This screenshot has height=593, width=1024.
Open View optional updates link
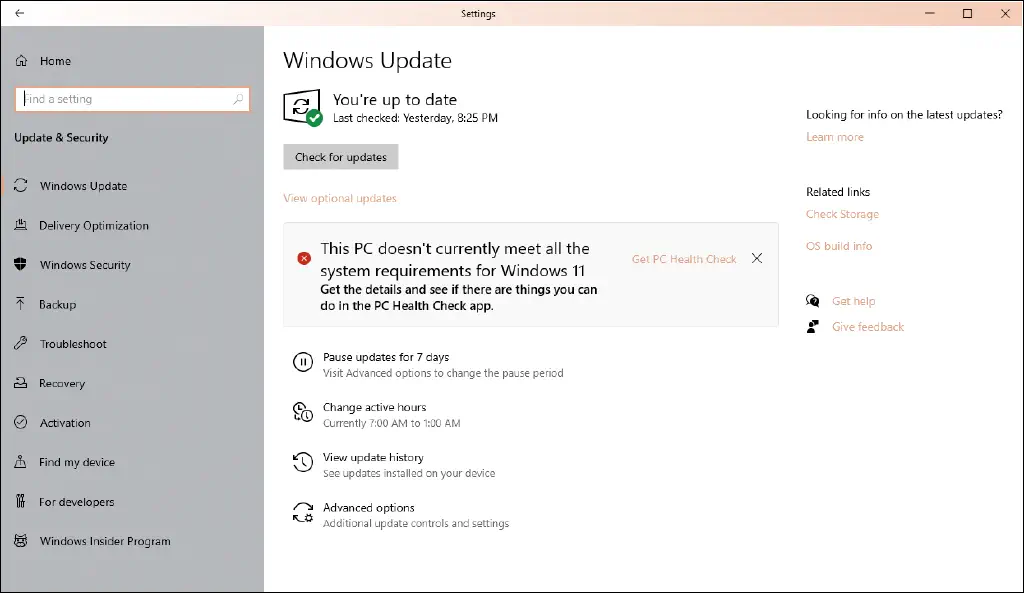340,198
